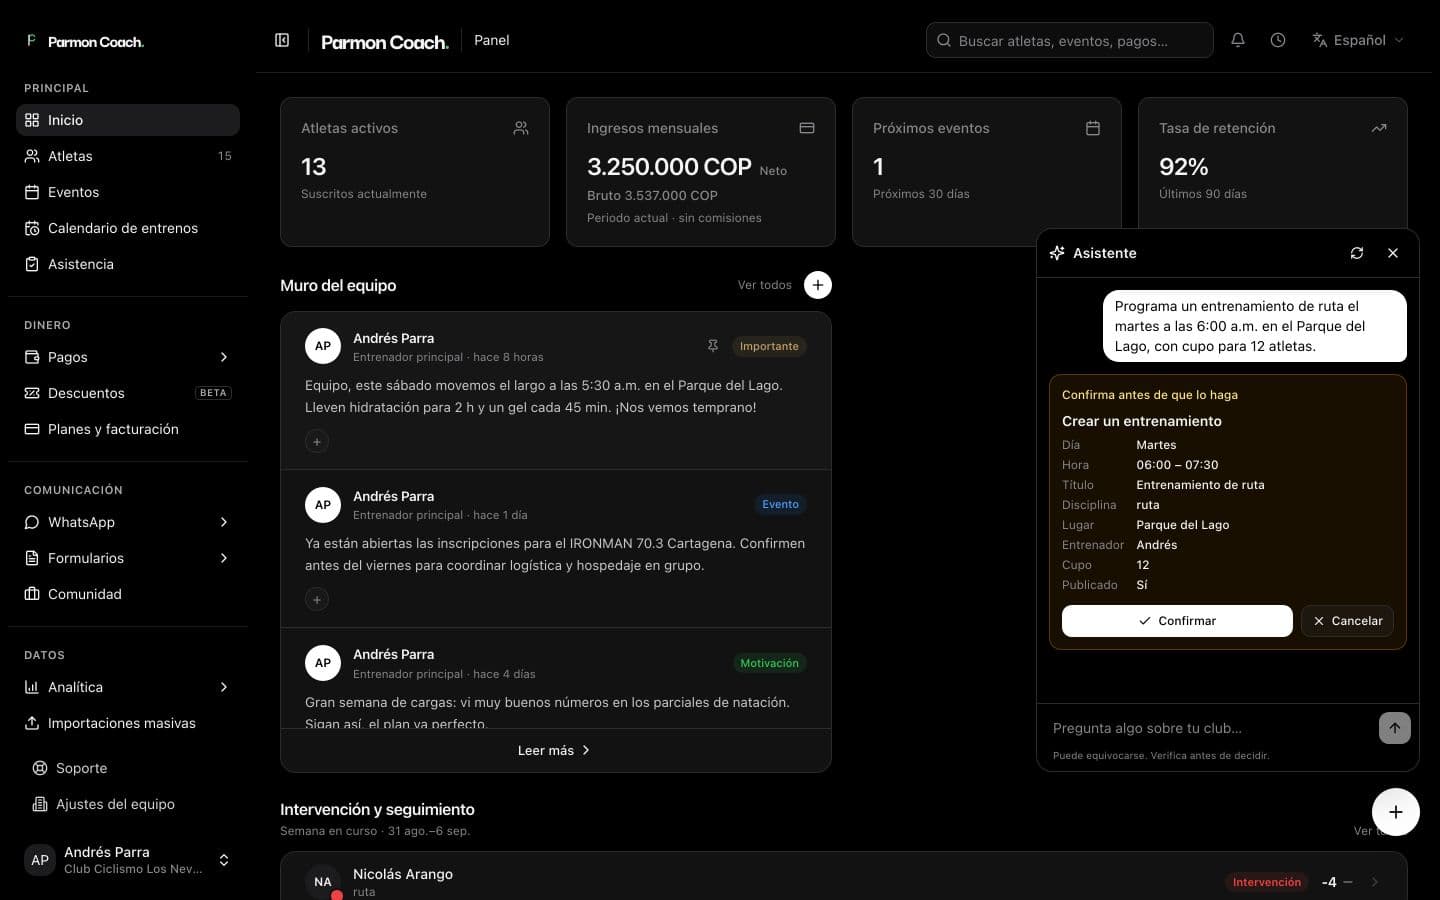Open Importaciones masivas
Screen dimensions: 1440x900
(x=128, y=723)
